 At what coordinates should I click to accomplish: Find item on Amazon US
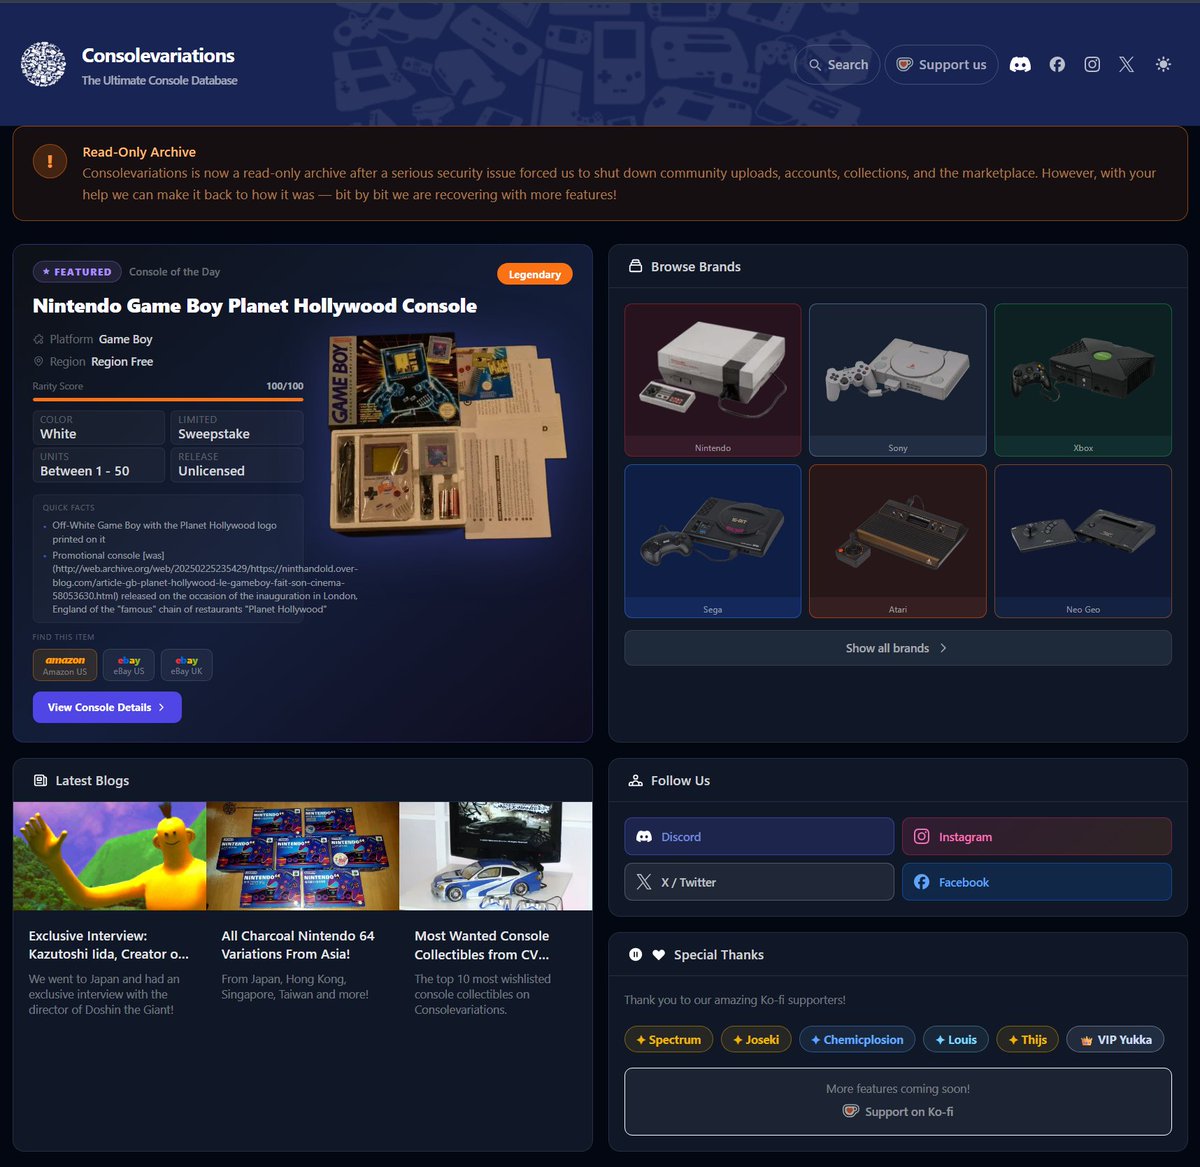point(65,665)
